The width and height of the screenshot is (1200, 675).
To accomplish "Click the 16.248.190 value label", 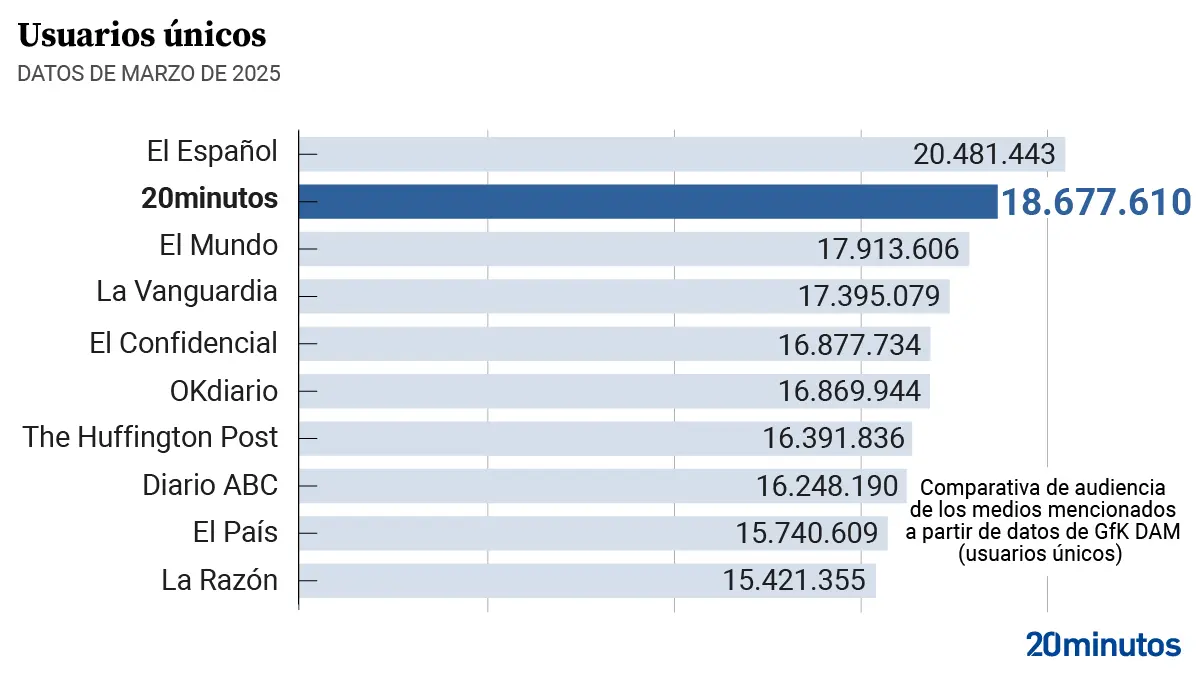I will 827,486.
